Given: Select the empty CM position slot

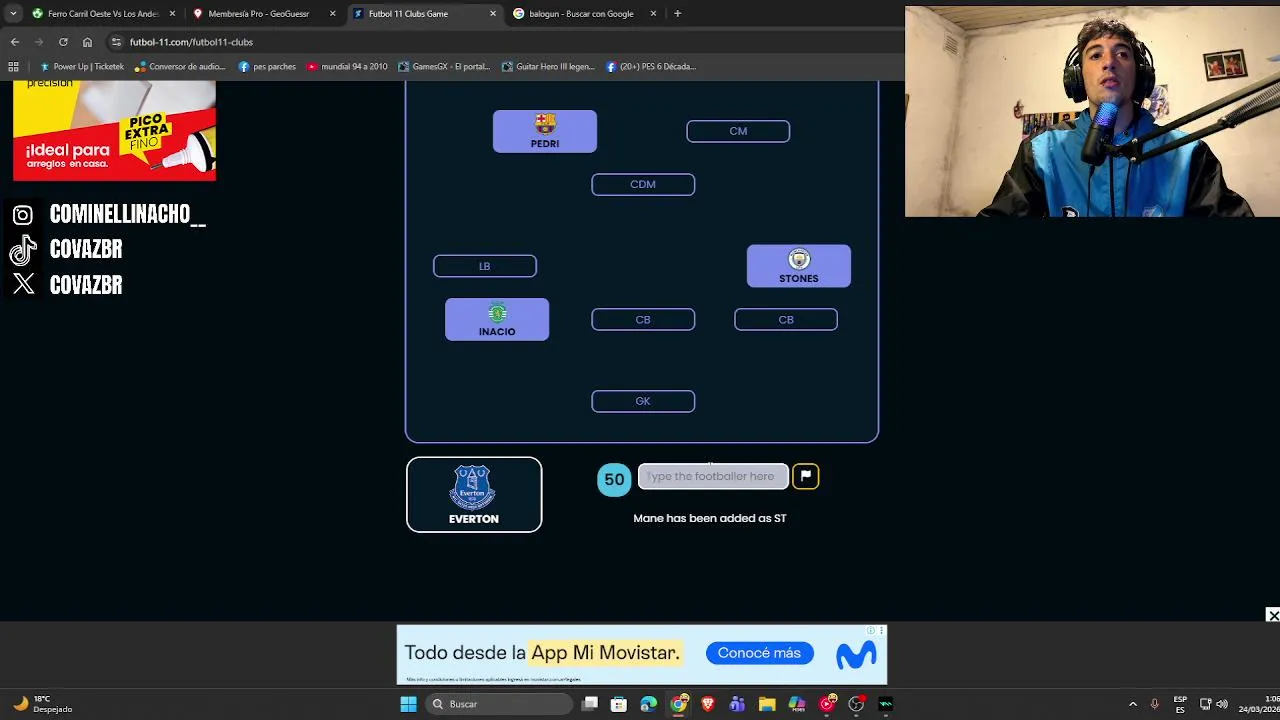Looking at the screenshot, I should click(738, 131).
